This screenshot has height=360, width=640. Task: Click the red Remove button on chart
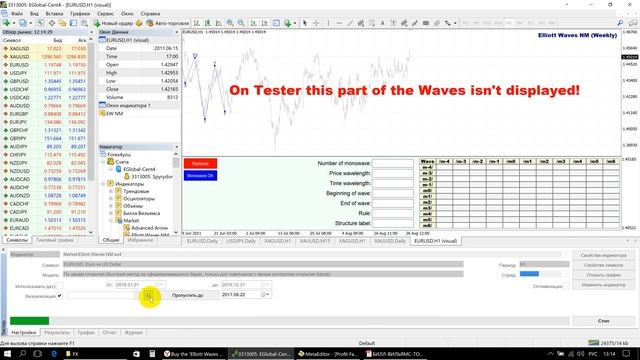[200, 164]
